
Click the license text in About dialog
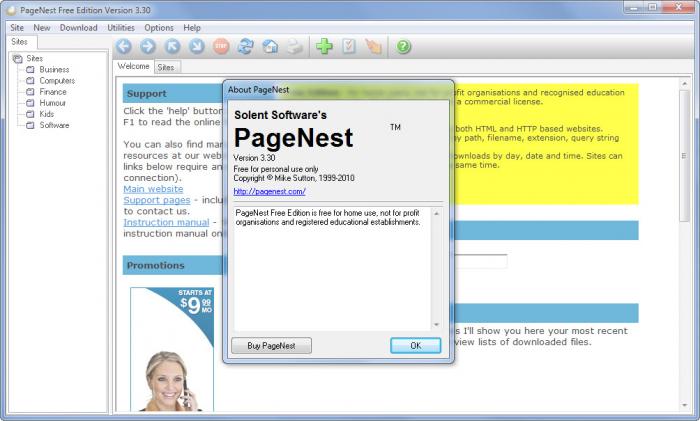pyautogui.click(x=328, y=217)
